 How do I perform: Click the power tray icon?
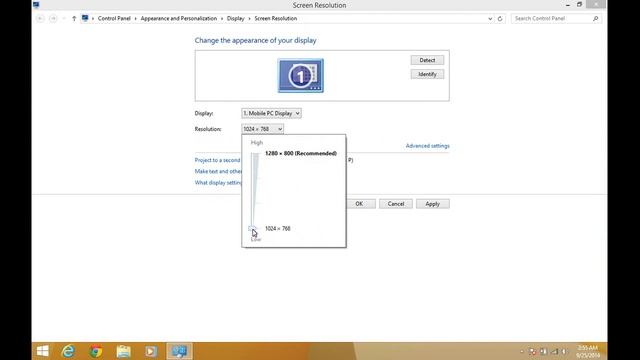coord(543,351)
